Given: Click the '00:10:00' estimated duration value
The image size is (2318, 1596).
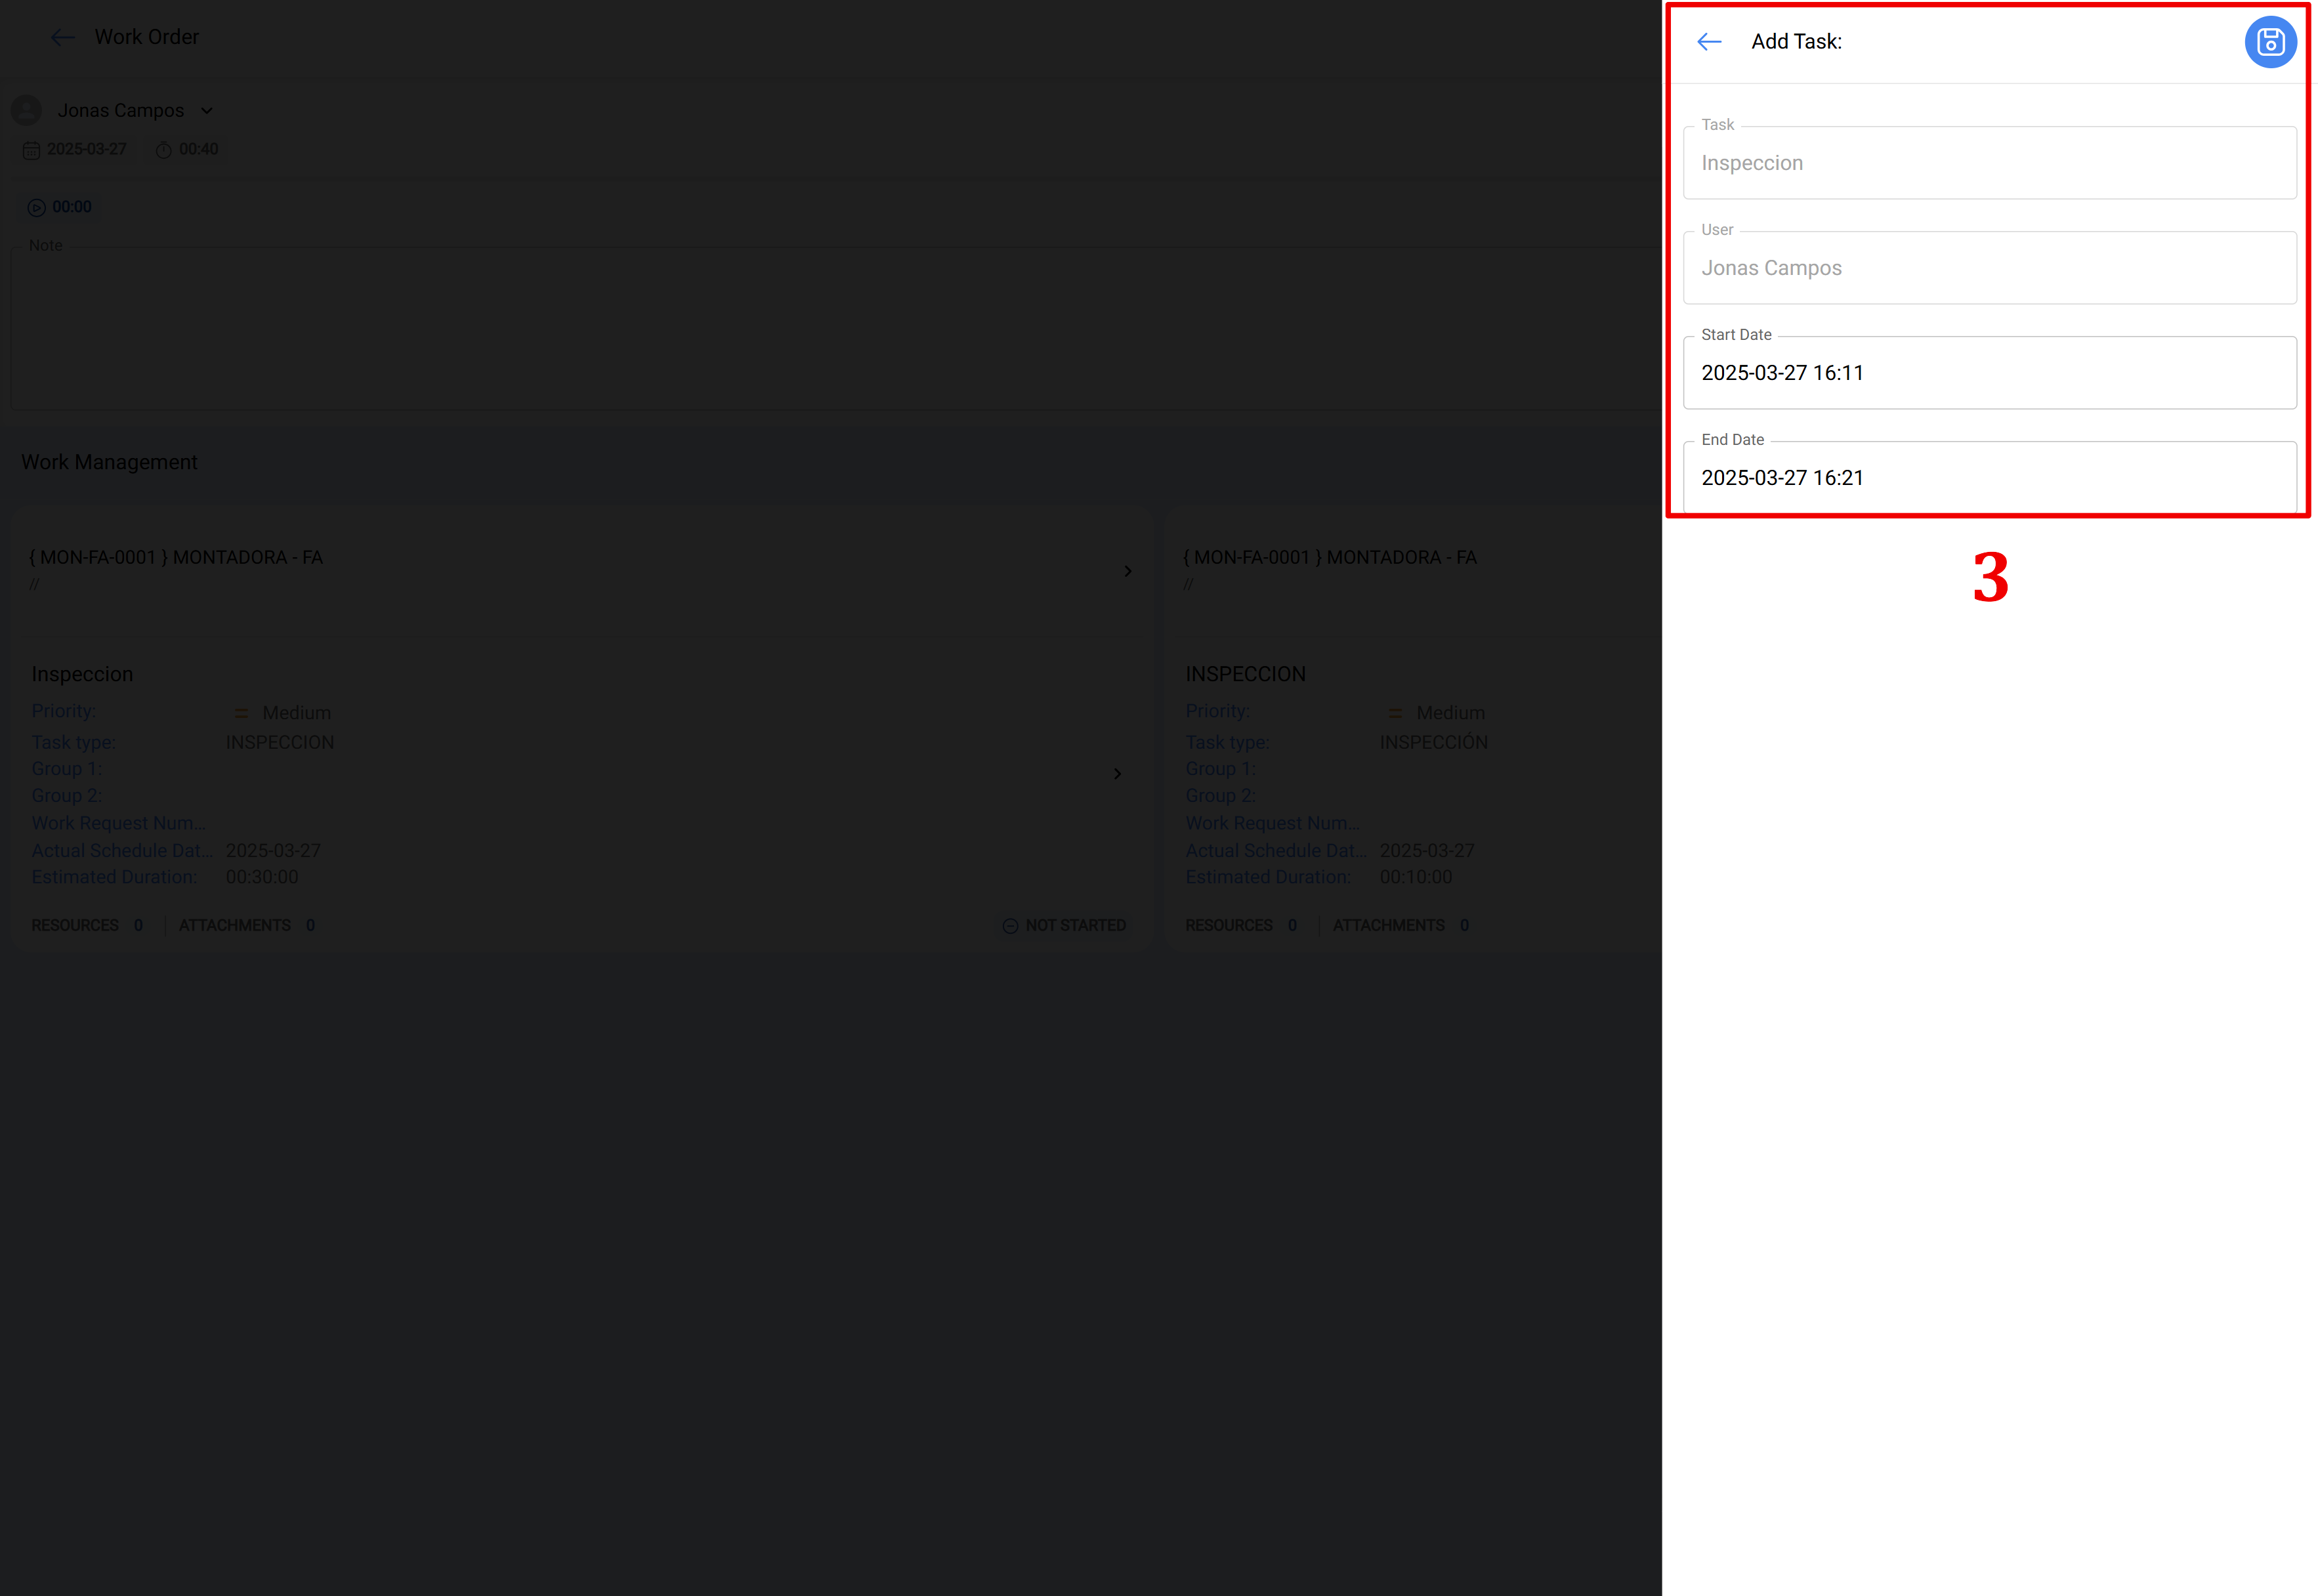Looking at the screenshot, I should (1416, 877).
